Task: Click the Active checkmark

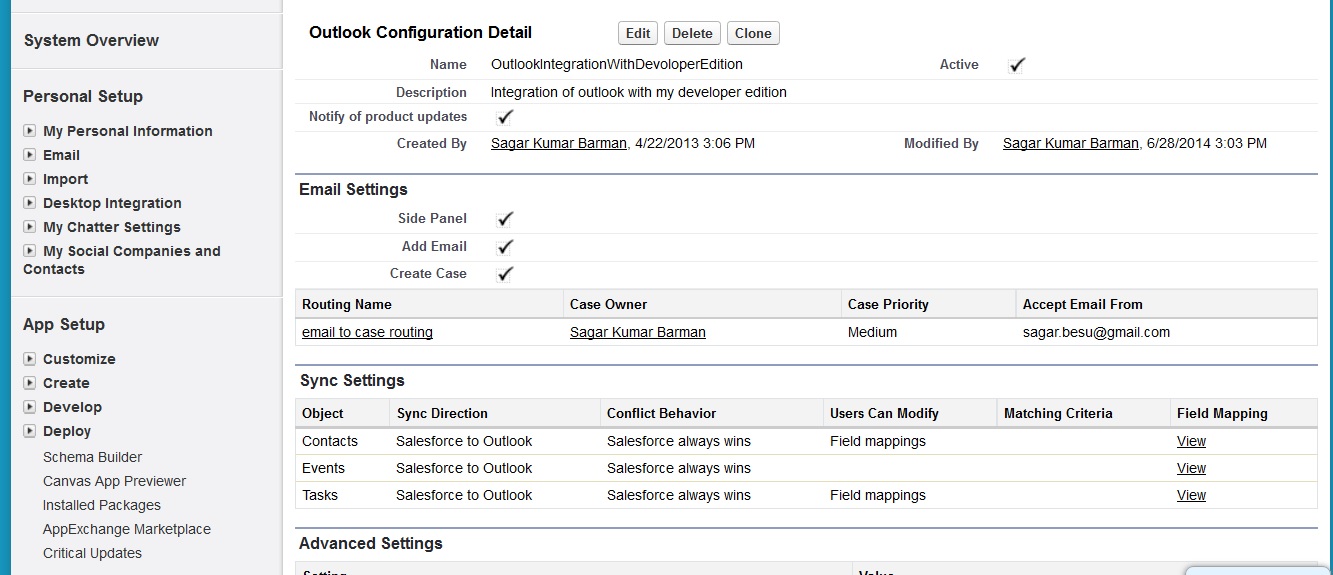Action: [1017, 65]
